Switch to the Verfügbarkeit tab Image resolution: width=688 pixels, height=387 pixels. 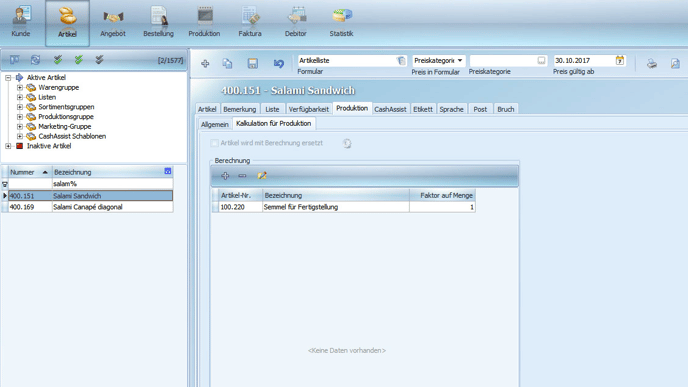(x=308, y=109)
